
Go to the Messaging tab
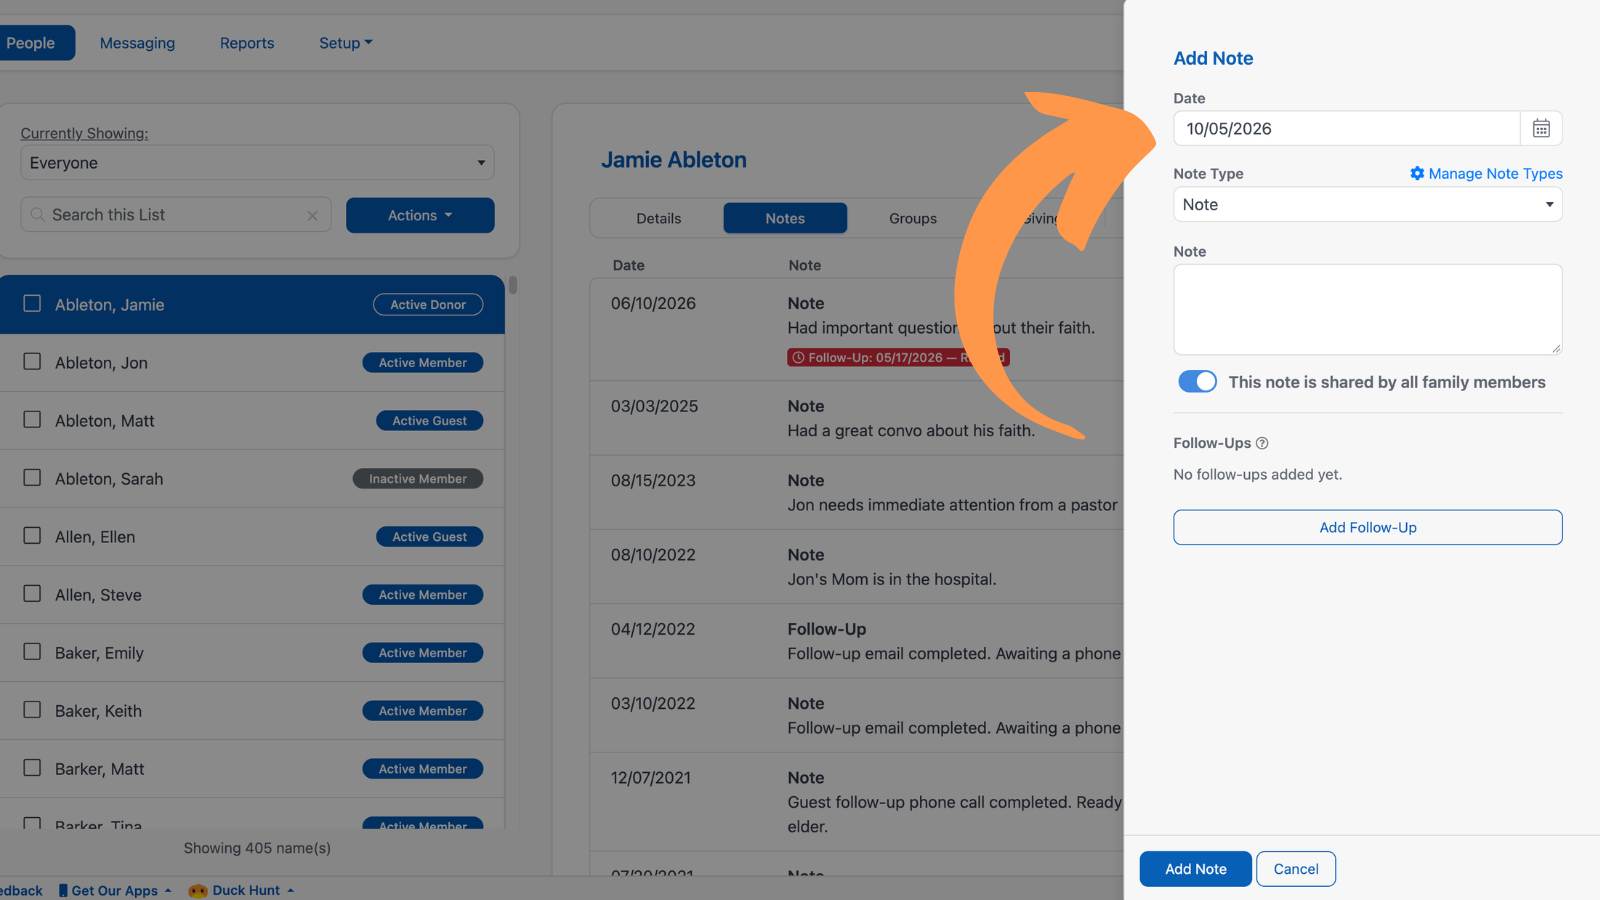[137, 43]
